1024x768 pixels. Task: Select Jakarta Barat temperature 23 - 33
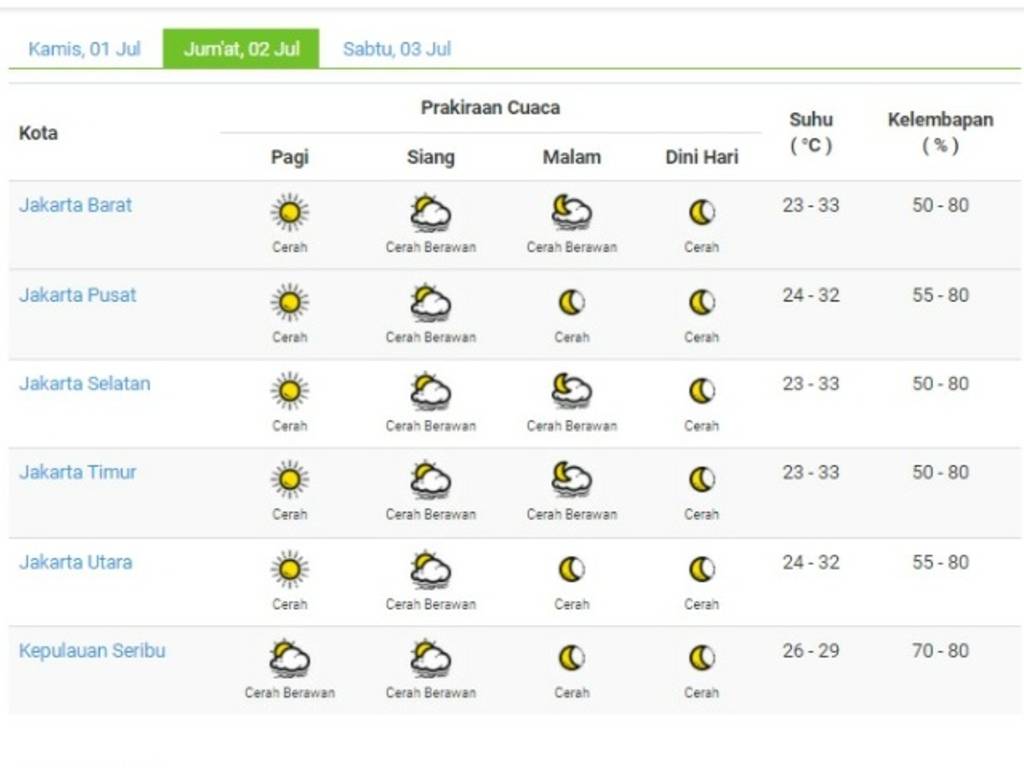coord(811,205)
